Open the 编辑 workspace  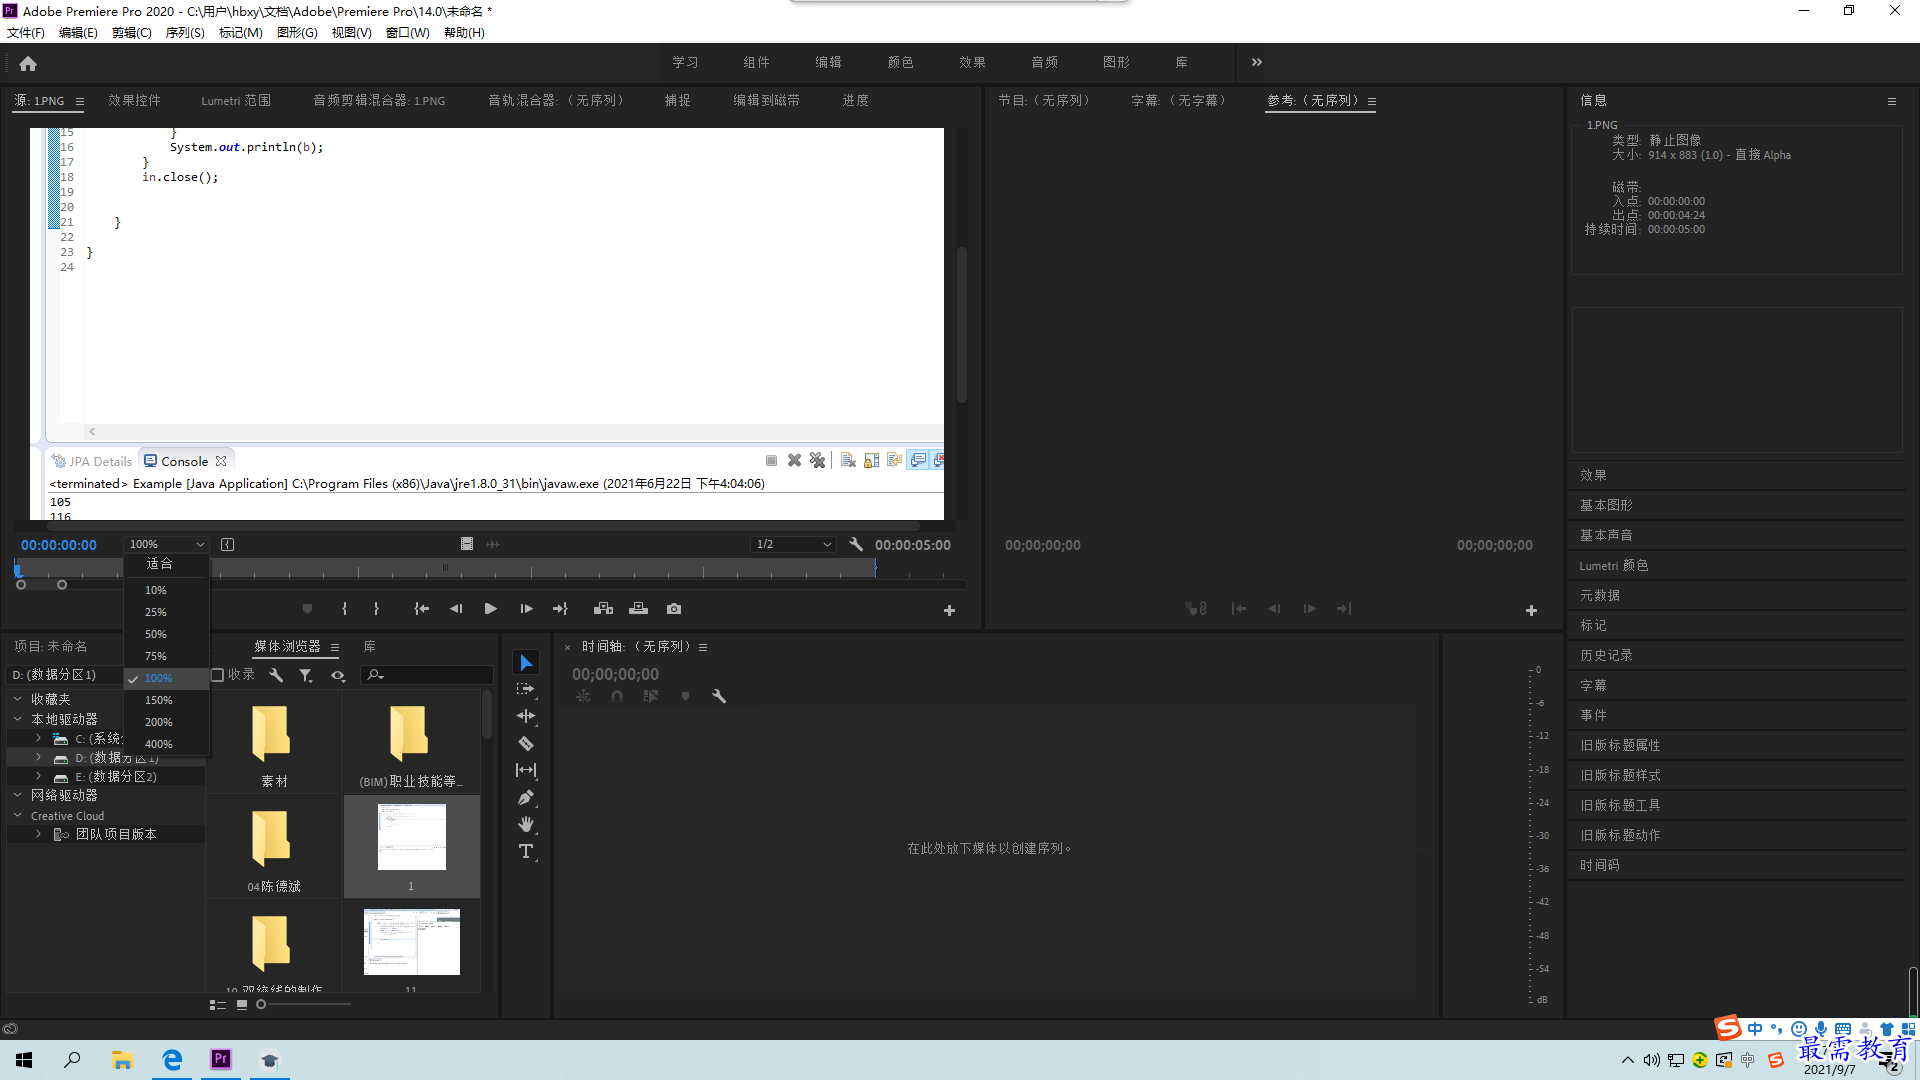828,63
